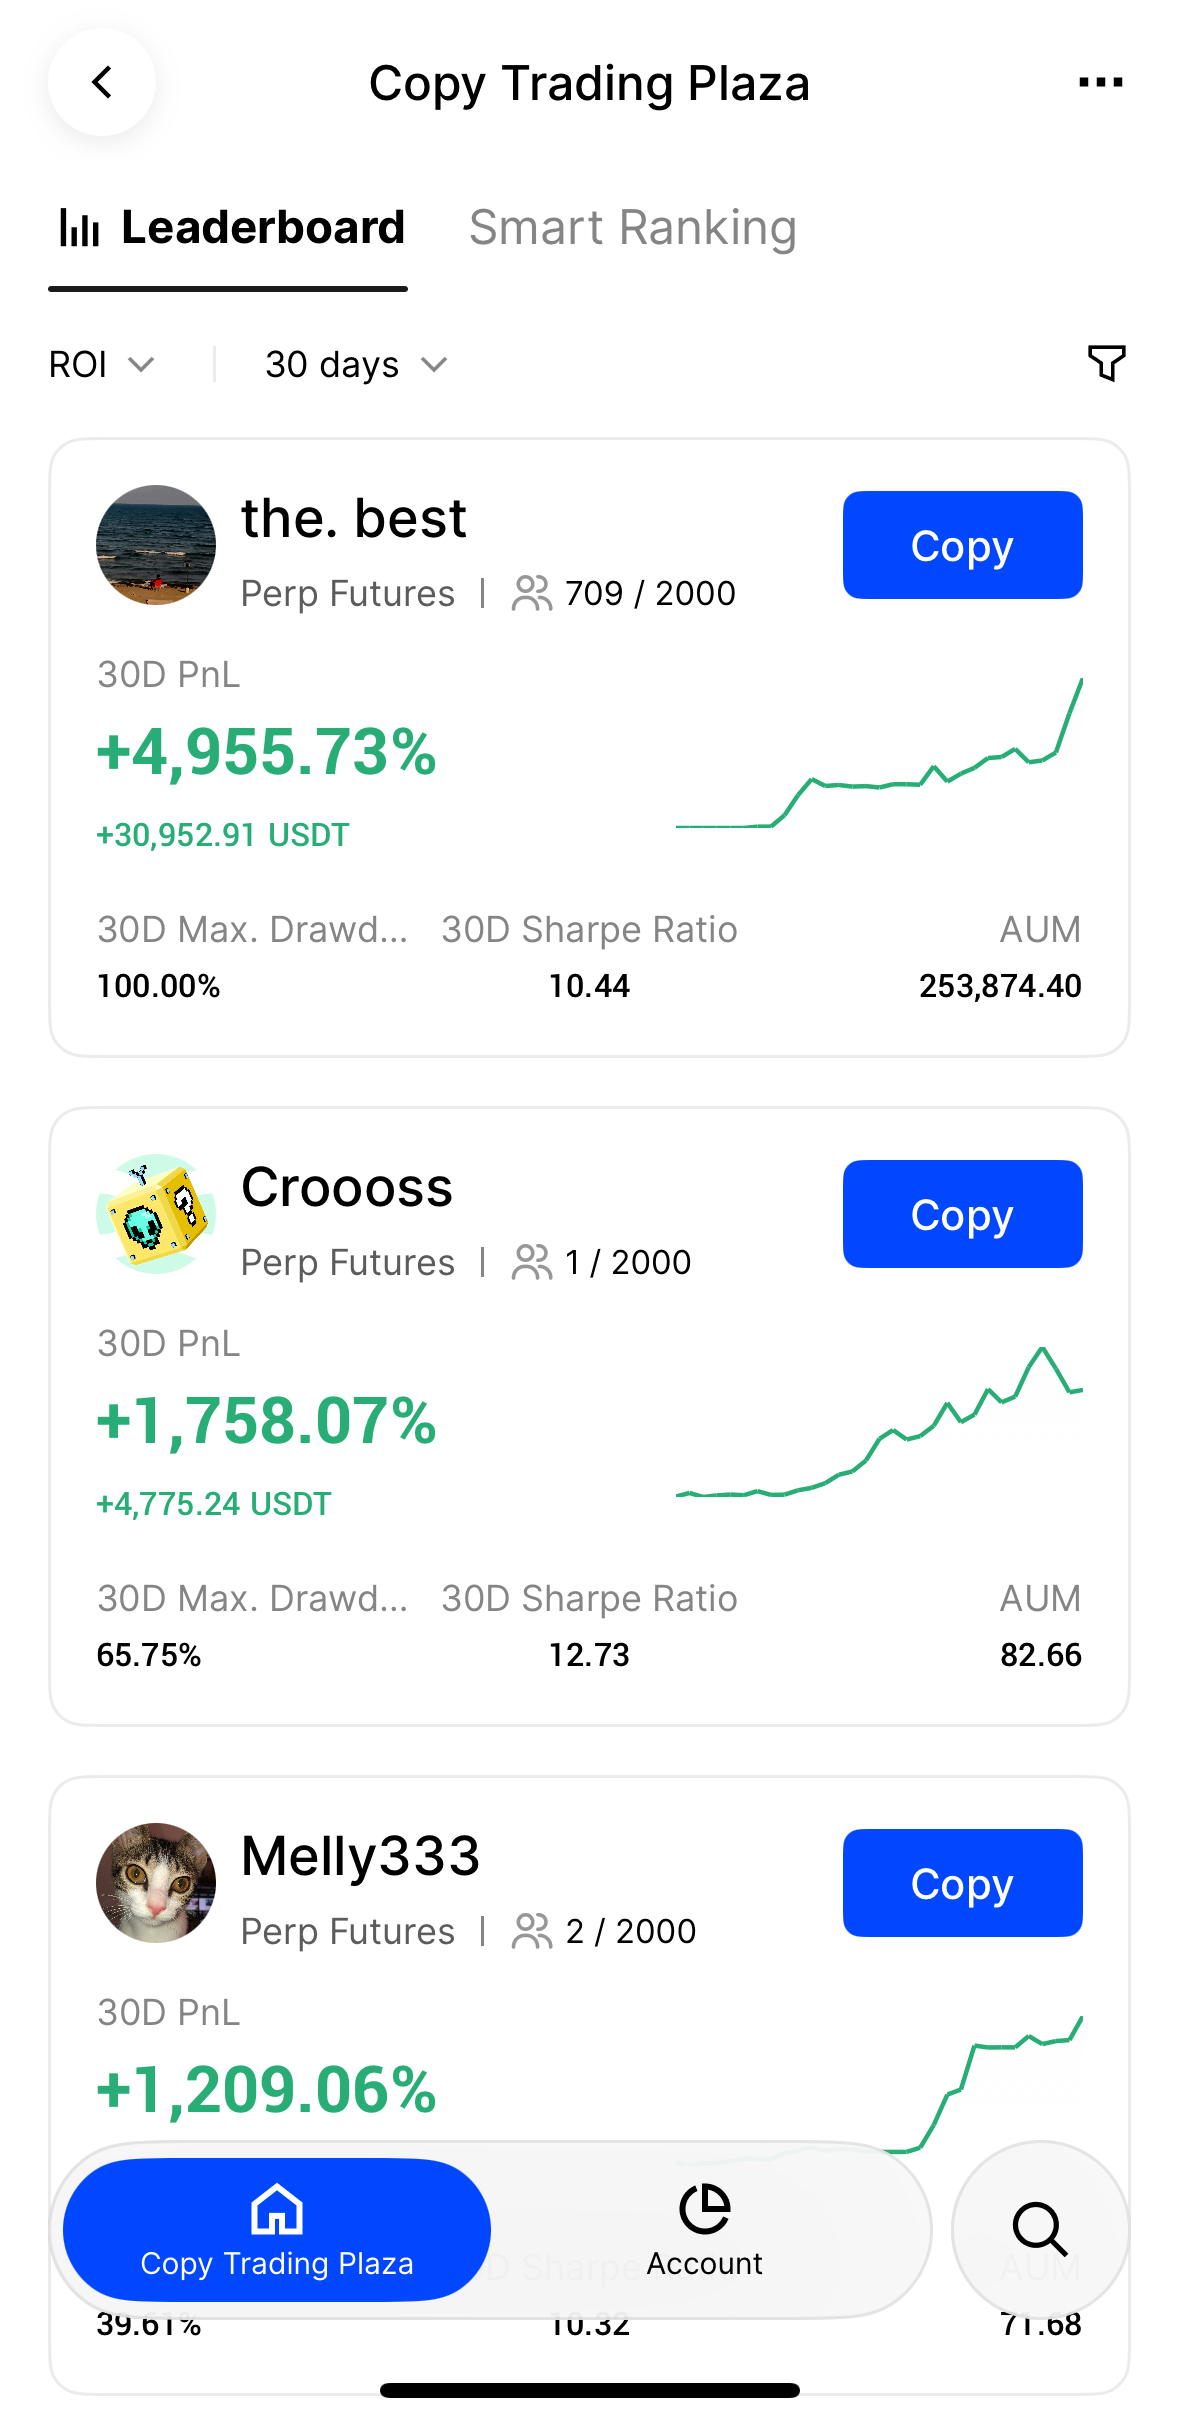View the. best PnL line chart
Screen dimensions: 1179x2422
pyautogui.click(x=878, y=756)
